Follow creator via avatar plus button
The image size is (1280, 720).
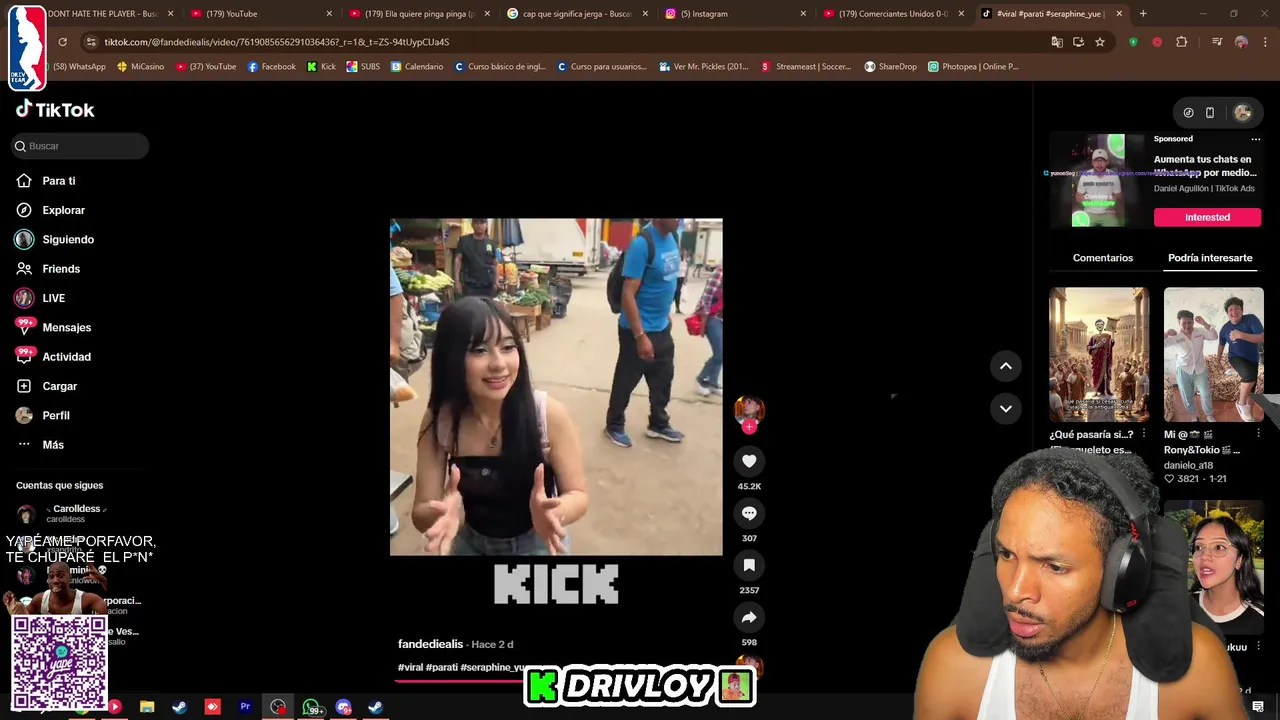[x=749, y=426]
